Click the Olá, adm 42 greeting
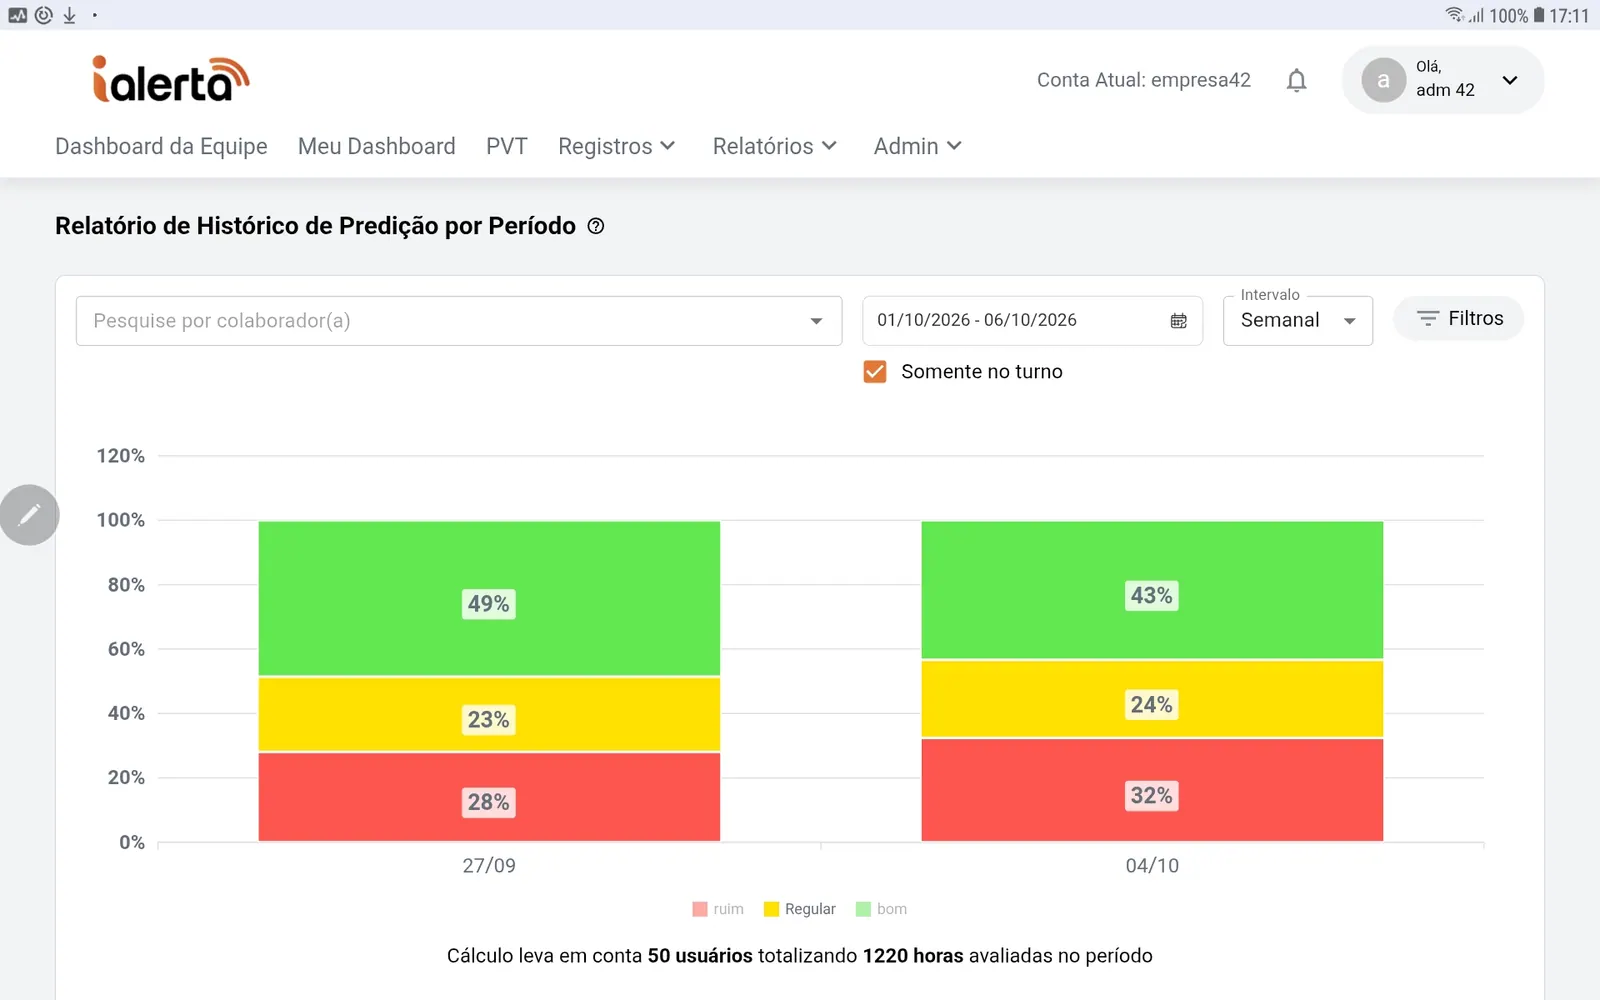The image size is (1600, 1000). [x=1445, y=78]
